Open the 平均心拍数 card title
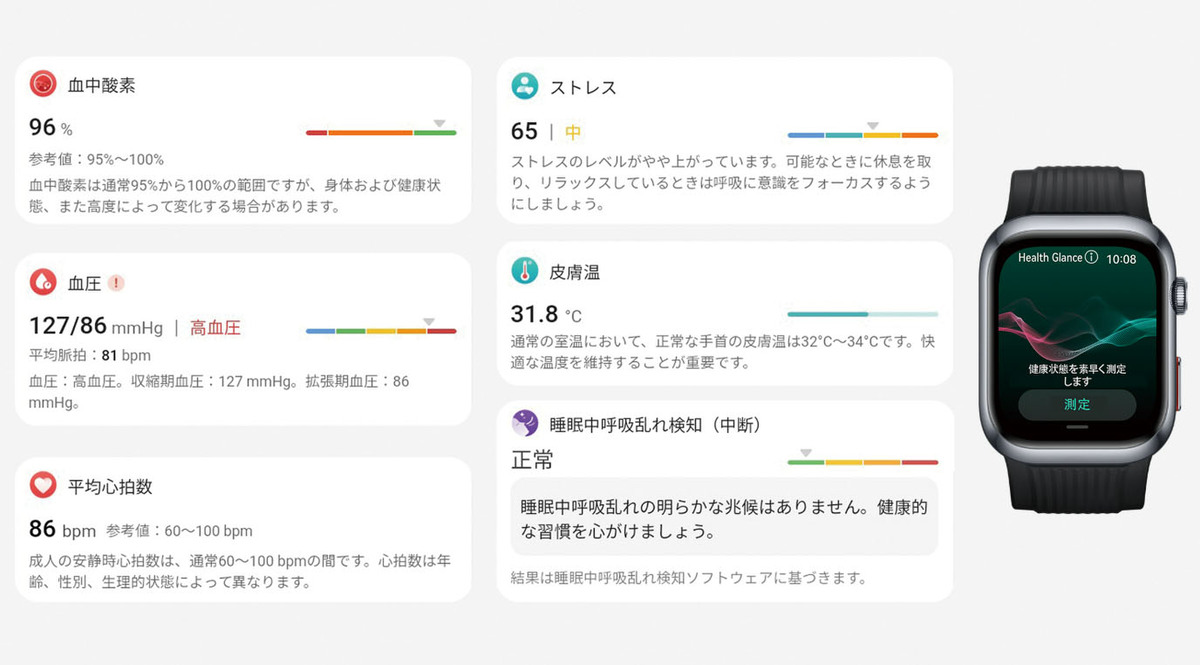 click(110, 487)
